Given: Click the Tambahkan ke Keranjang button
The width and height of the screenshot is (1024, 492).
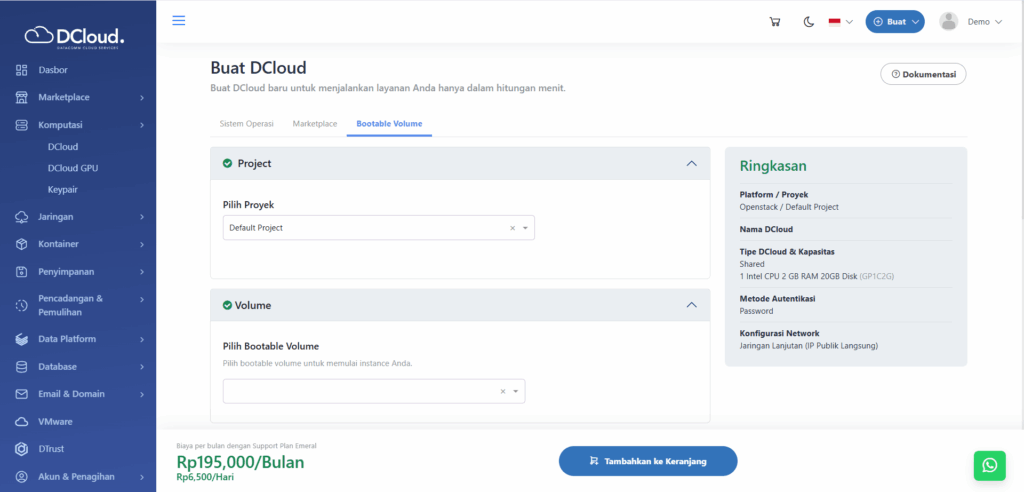Looking at the screenshot, I should 647,461.
